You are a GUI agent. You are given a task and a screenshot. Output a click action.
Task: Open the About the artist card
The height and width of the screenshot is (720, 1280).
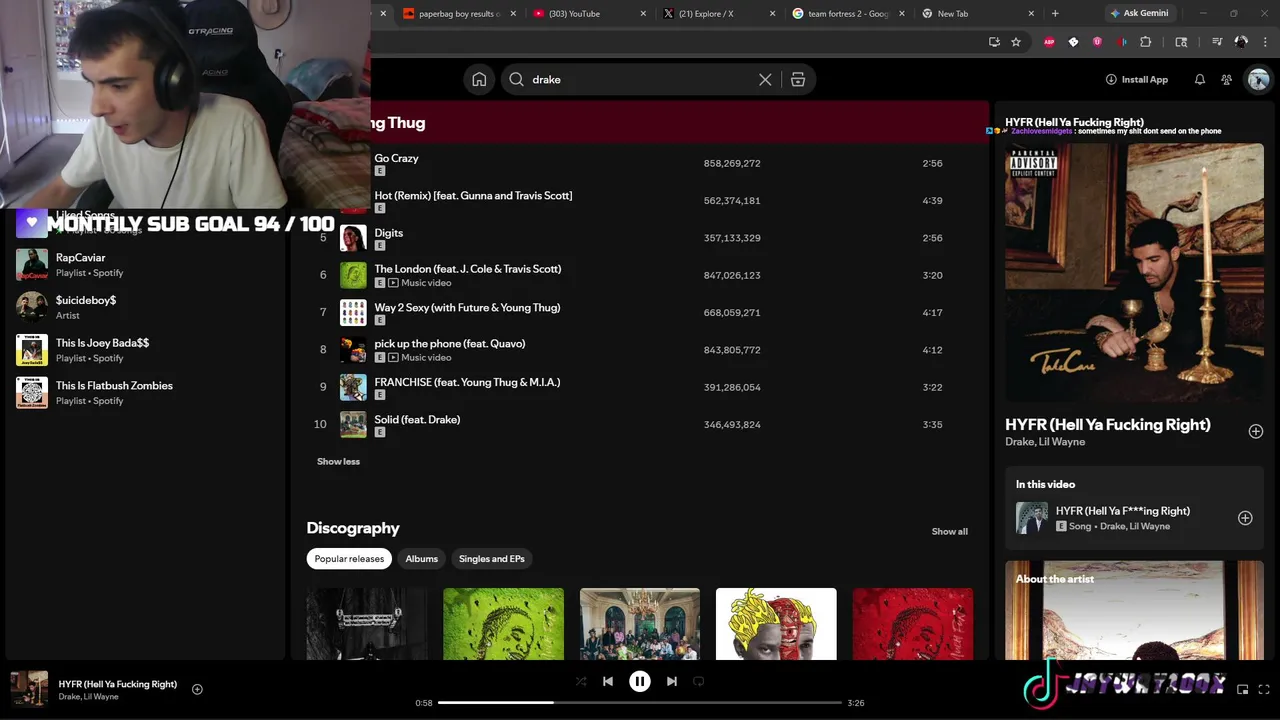tap(1134, 610)
